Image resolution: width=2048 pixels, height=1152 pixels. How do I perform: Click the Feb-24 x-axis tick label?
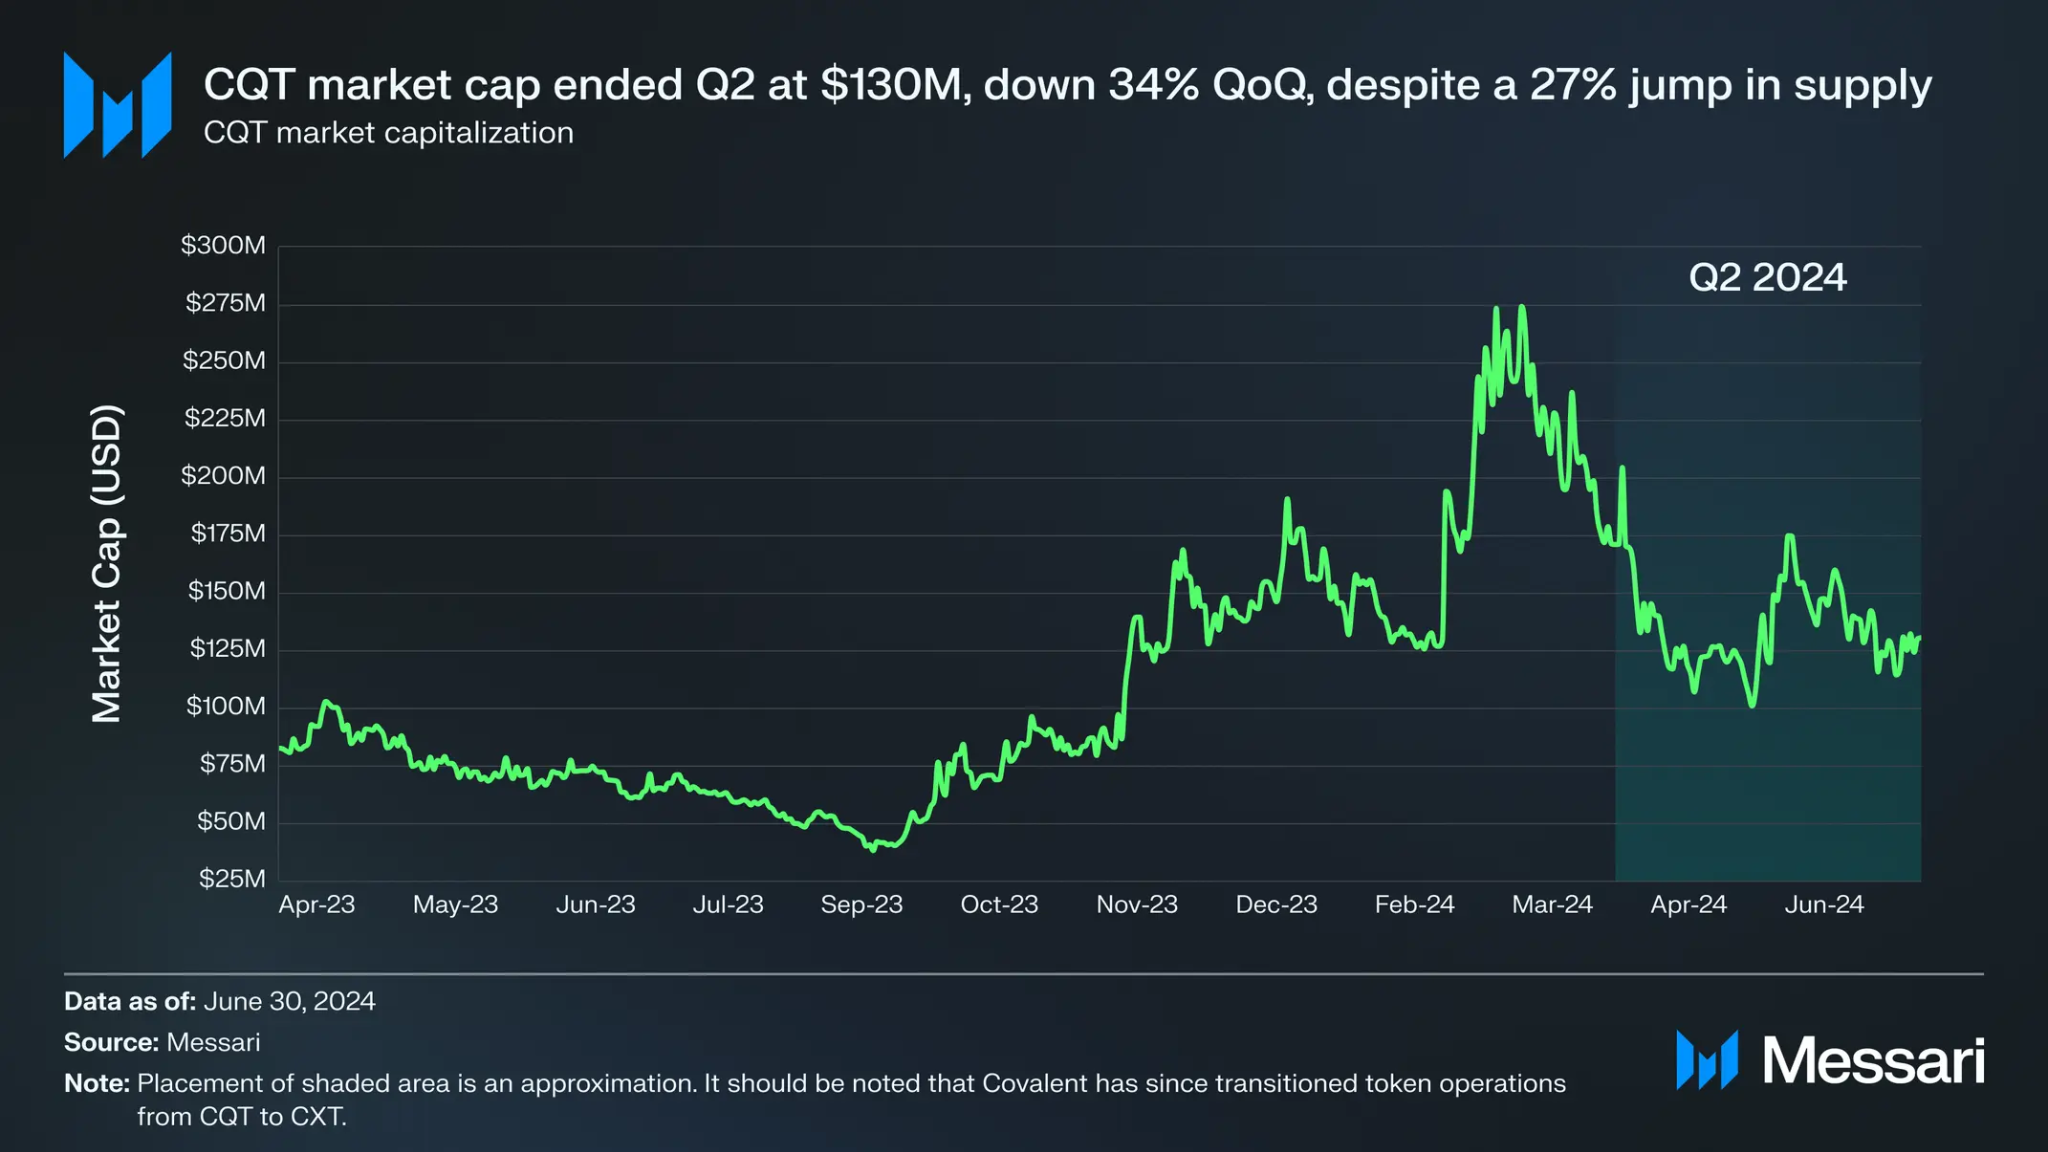1414,904
